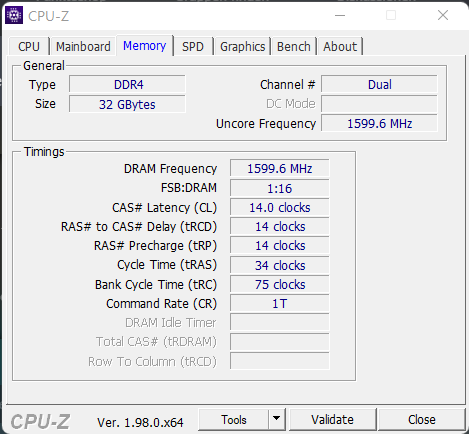469x434 pixels.
Task: Click the CAS# Latency (CL) label
Action: pyautogui.click(x=164, y=208)
